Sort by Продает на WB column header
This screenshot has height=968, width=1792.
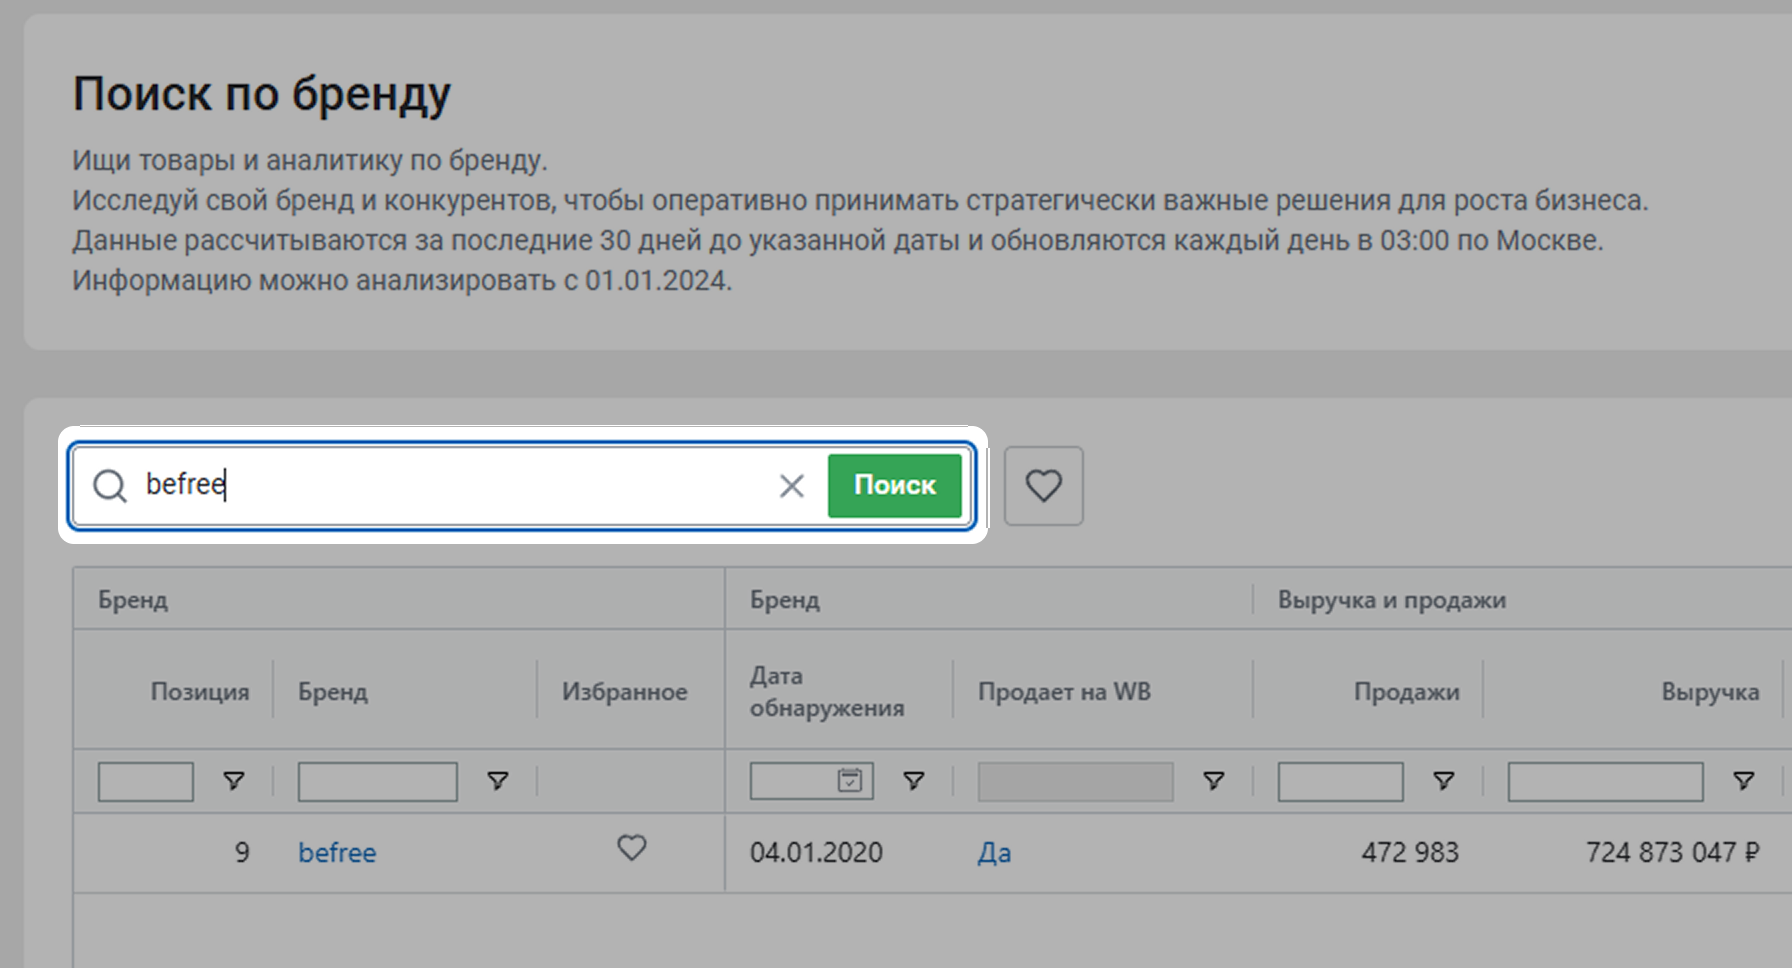[1064, 692]
